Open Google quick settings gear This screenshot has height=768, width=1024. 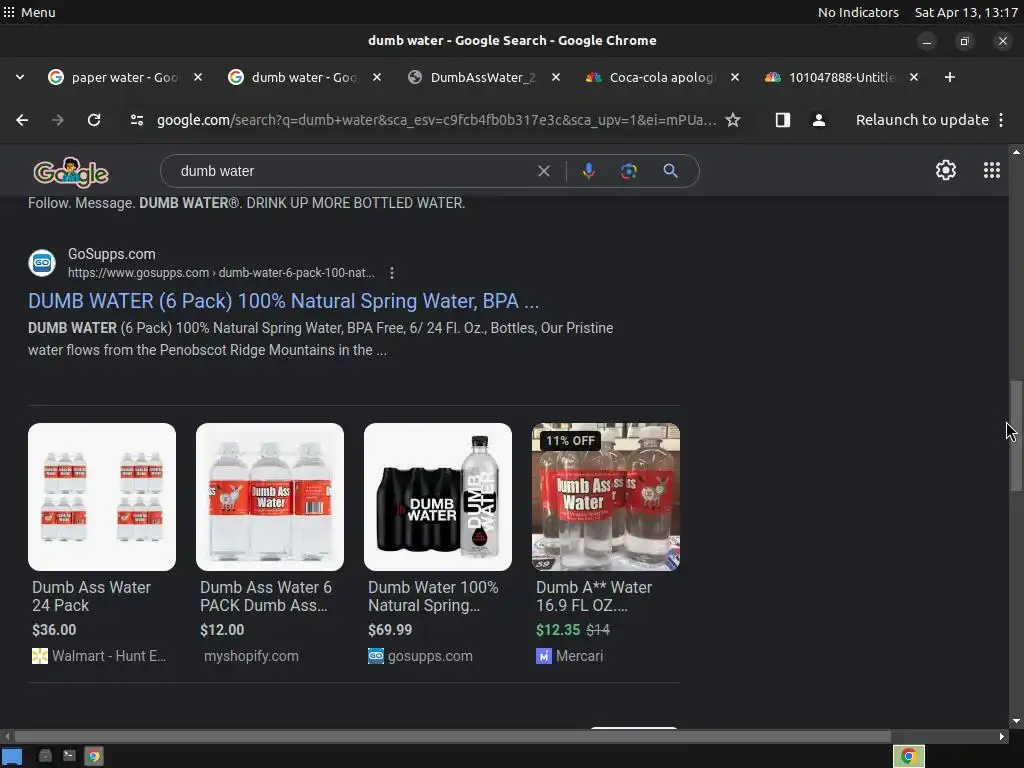(x=946, y=170)
